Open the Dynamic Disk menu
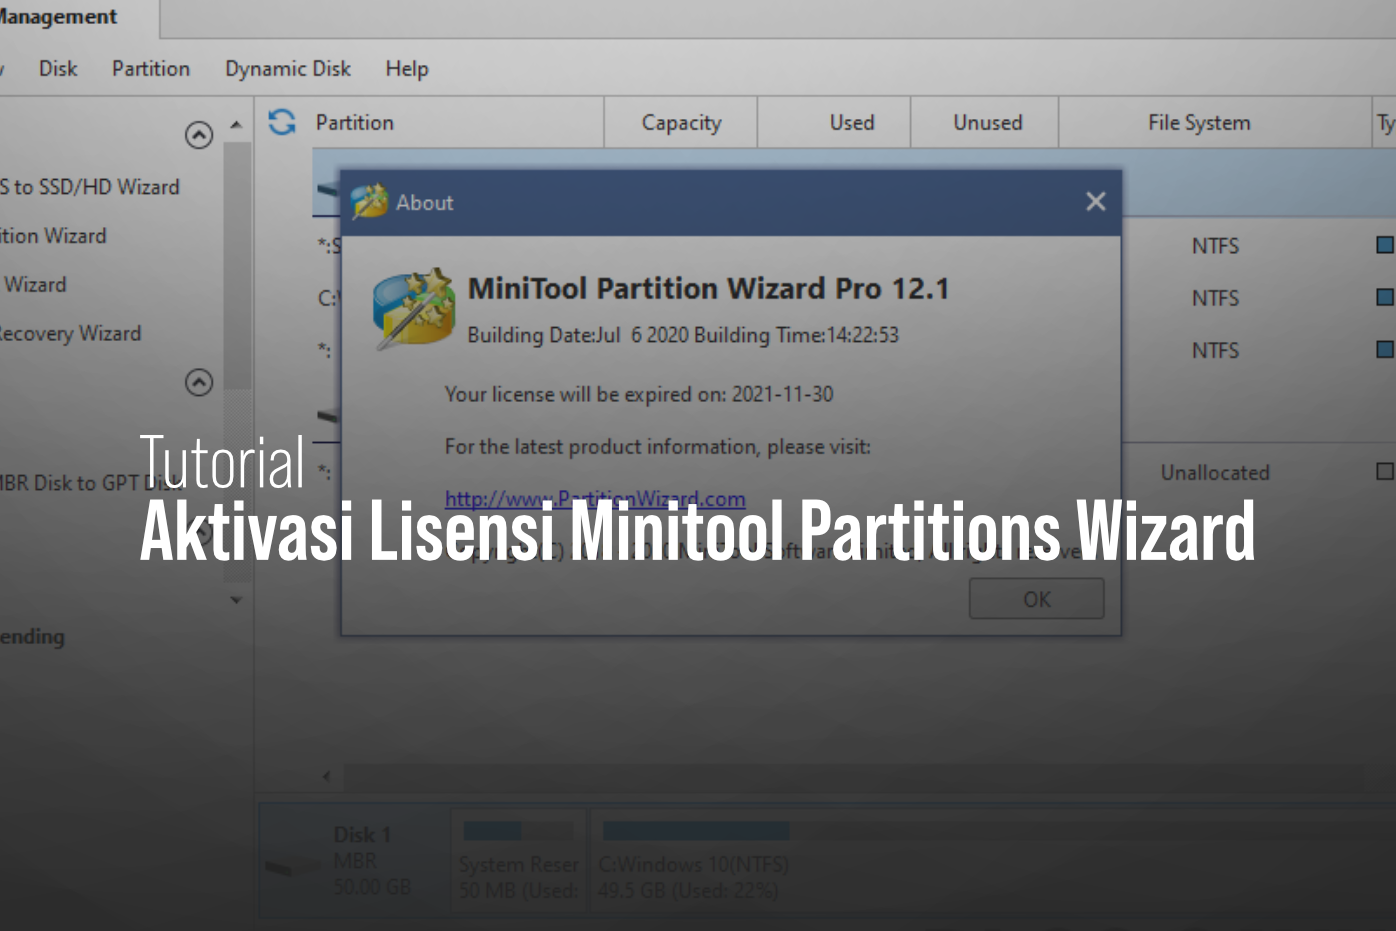The image size is (1396, 931). point(287,68)
